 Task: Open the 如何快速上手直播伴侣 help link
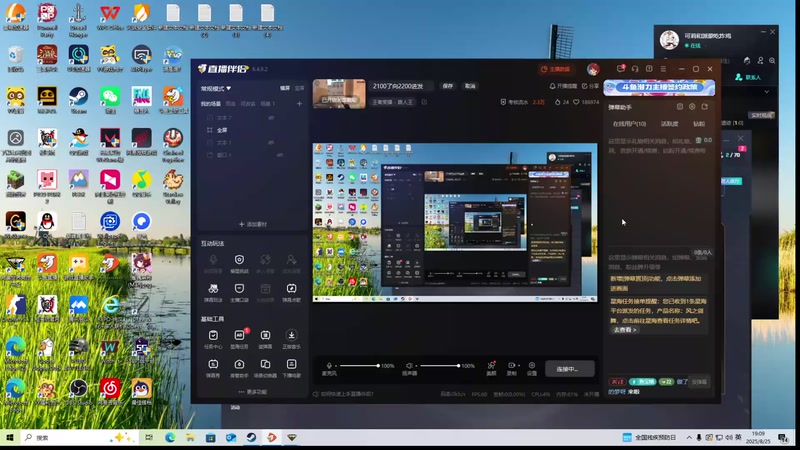tap(343, 394)
